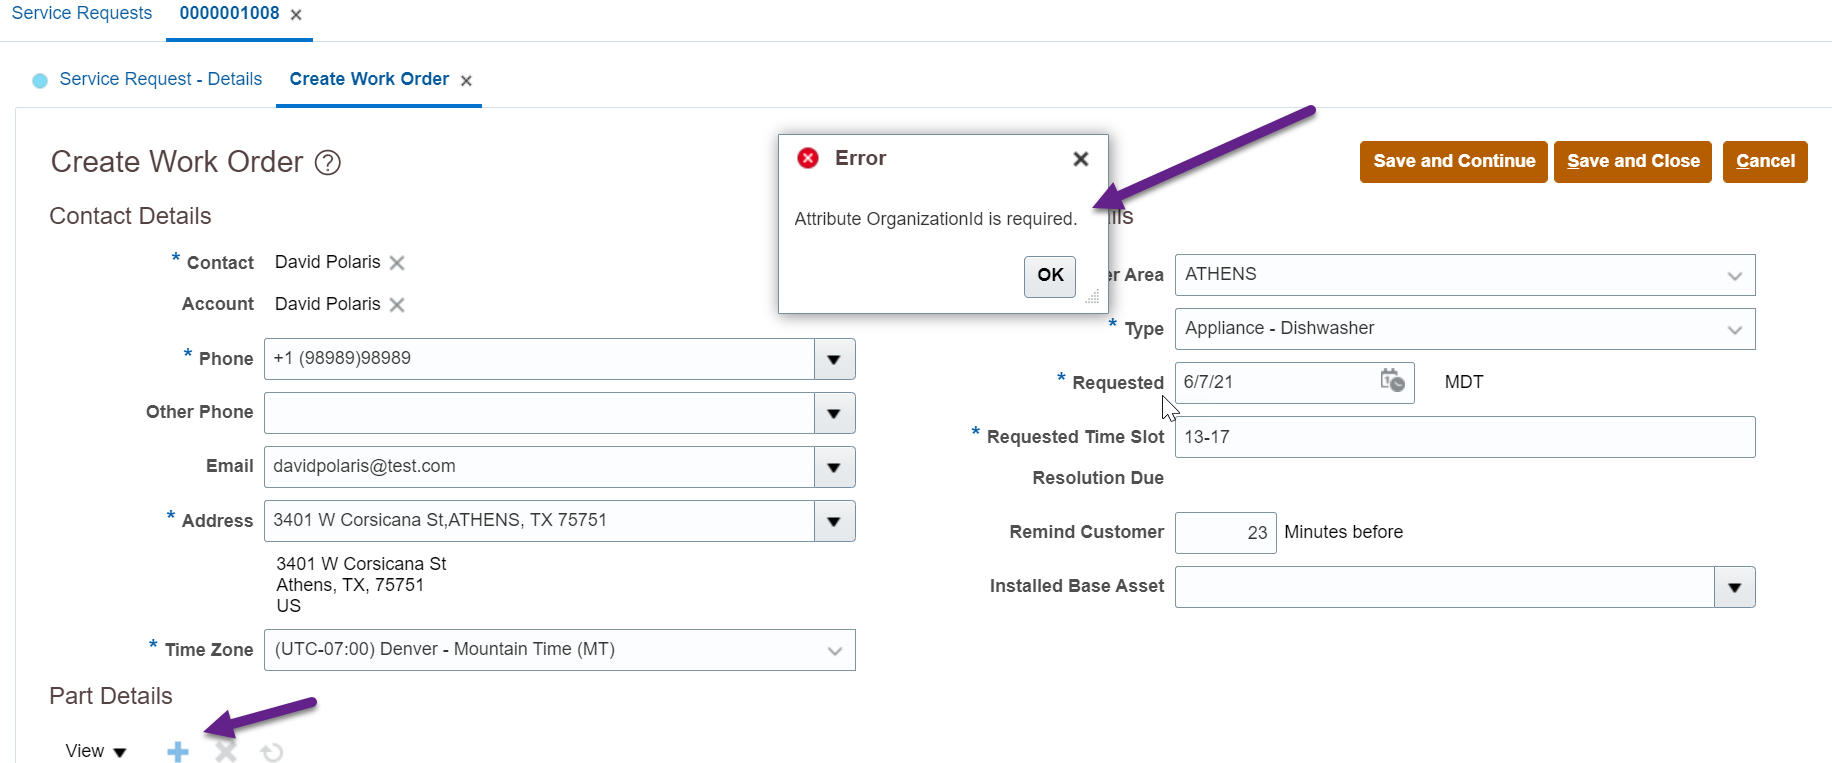Click into the Phone input field
Image resolution: width=1832 pixels, height=763 pixels.
539,359
